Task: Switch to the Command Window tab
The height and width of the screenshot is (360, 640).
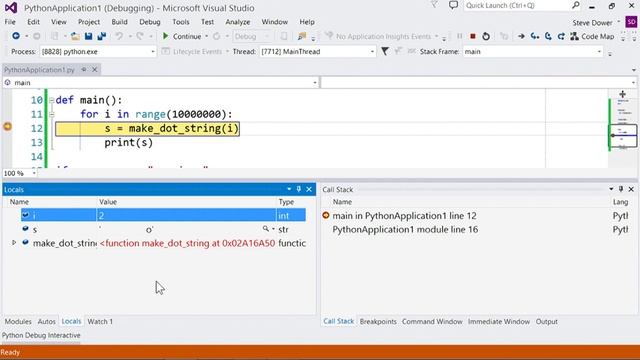Action: [432, 322]
